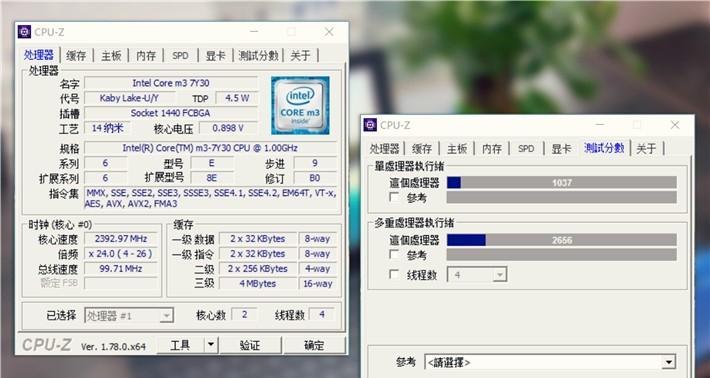This screenshot has width=710, height=378.
Task: Expand the 工具 button dropdown arrow
Action: click(210, 345)
